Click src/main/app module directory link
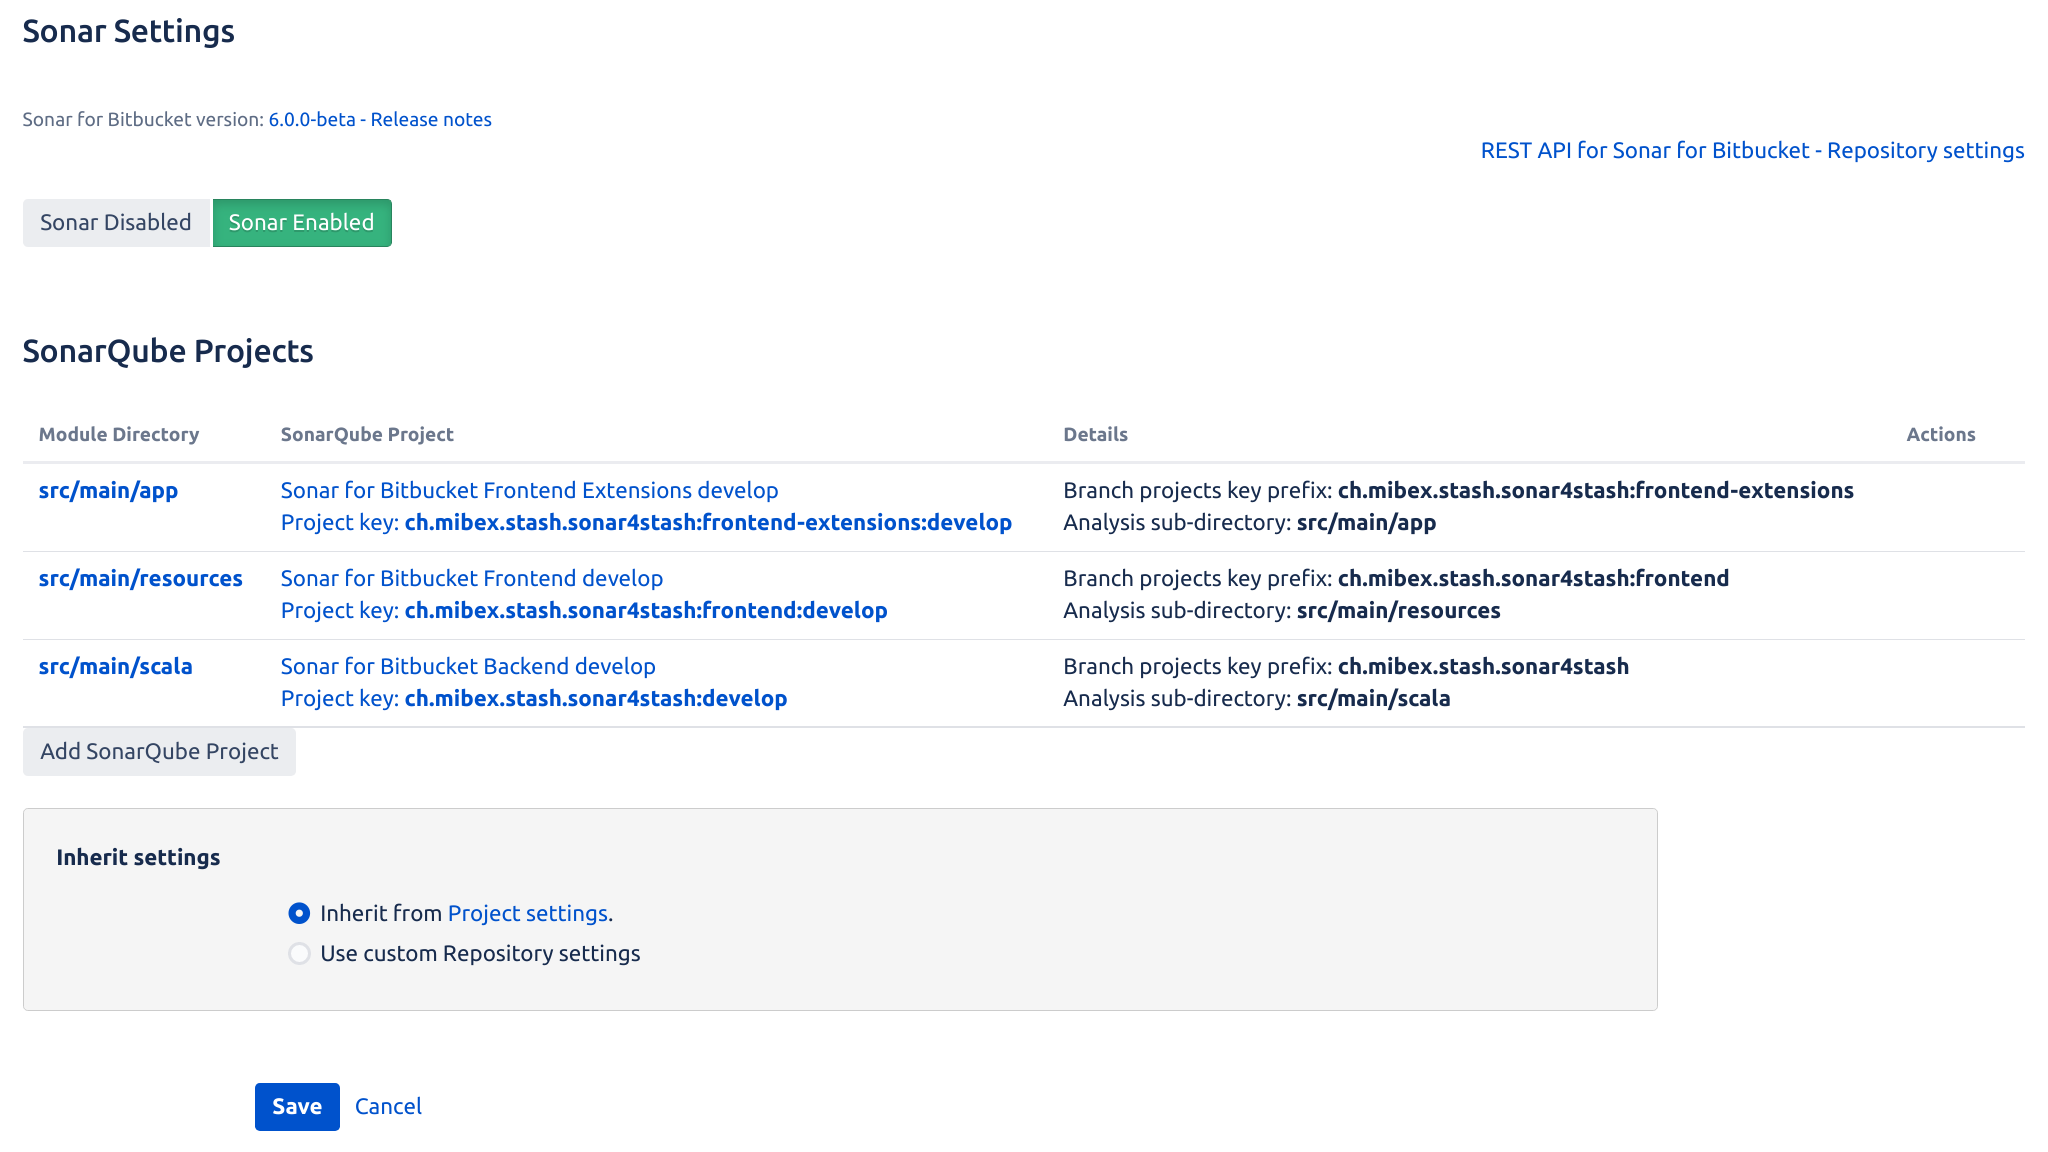This screenshot has height=1152, width=2048. pyautogui.click(x=108, y=490)
